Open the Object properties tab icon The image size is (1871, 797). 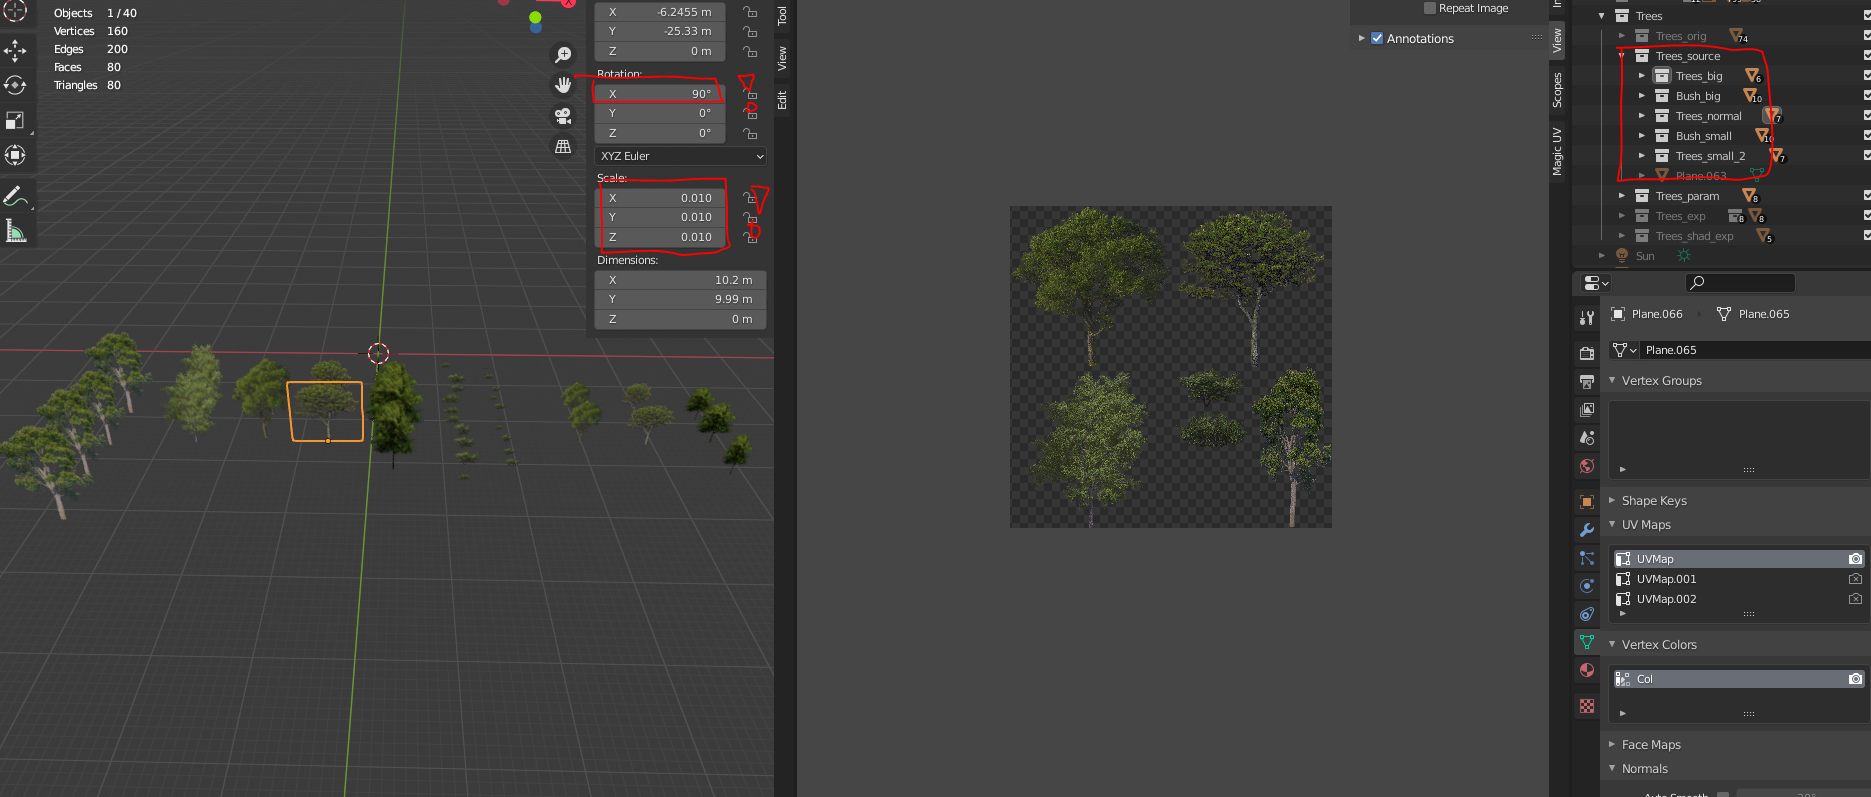pos(1587,501)
